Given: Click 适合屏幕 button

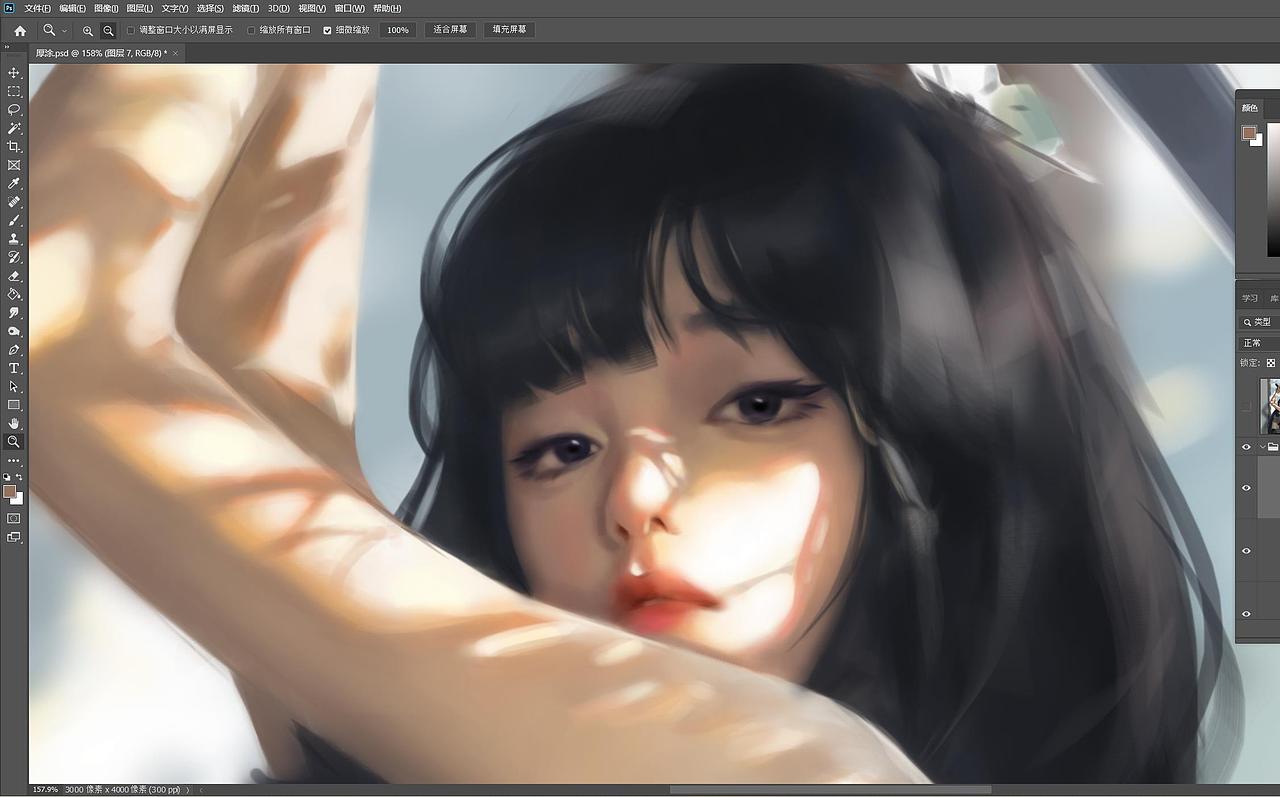Looking at the screenshot, I should 450,30.
